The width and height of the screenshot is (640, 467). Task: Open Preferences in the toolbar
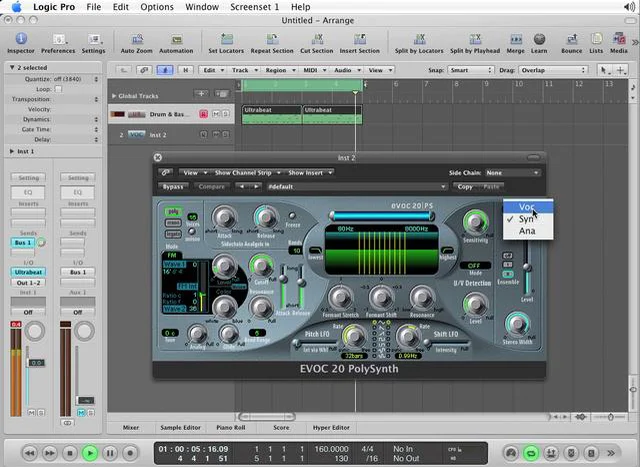click(58, 43)
